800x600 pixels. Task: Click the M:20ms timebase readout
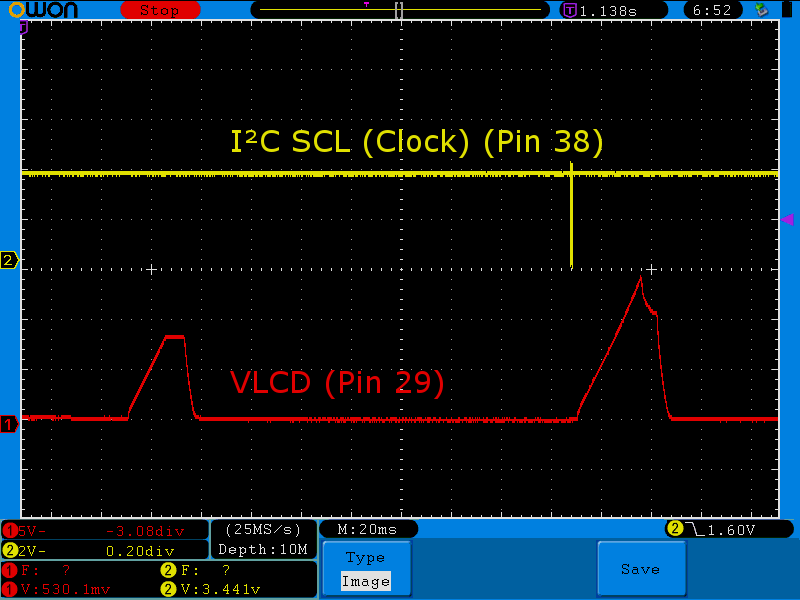pos(367,530)
